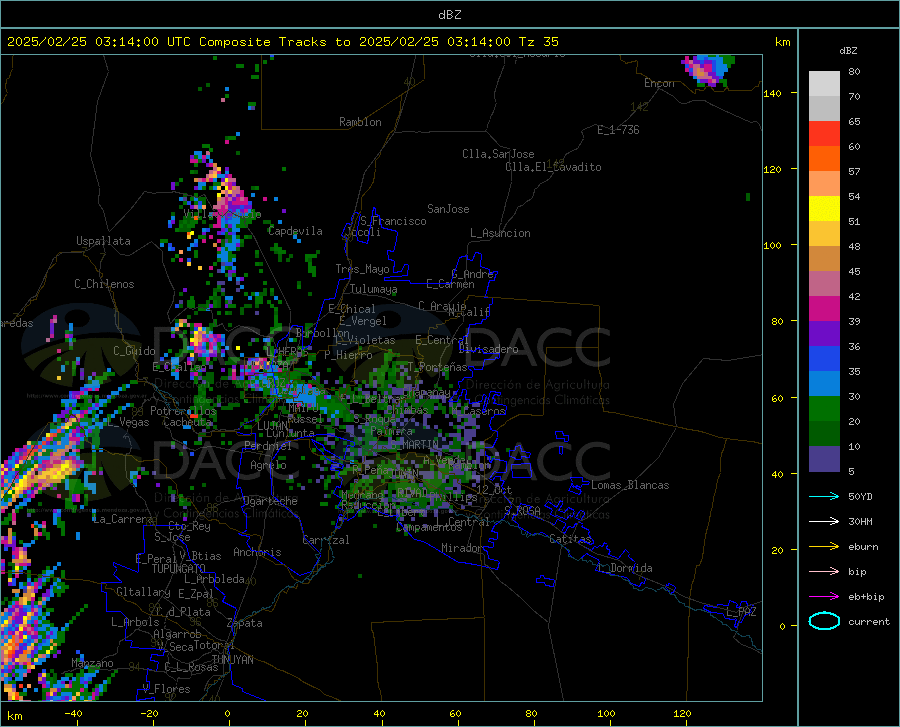This screenshot has height=727, width=900.
Task: Pick the dusty pink swatch above 42
Action: tap(824, 284)
